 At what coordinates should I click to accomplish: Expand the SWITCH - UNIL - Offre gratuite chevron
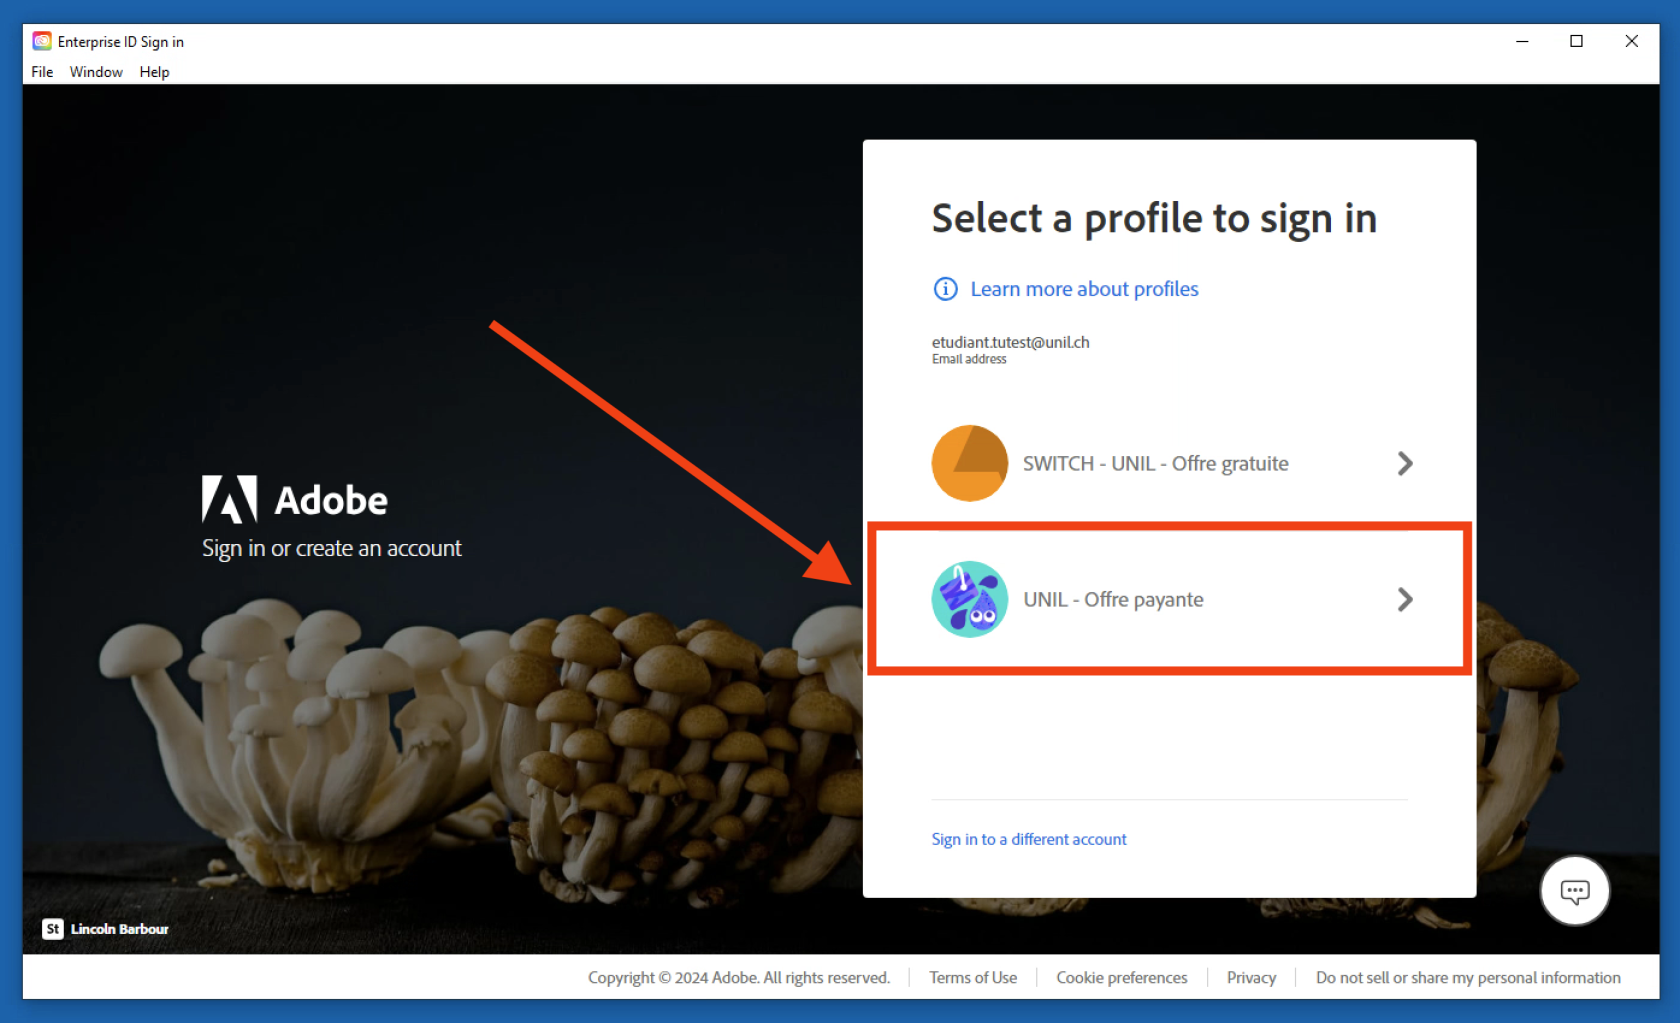(x=1405, y=463)
